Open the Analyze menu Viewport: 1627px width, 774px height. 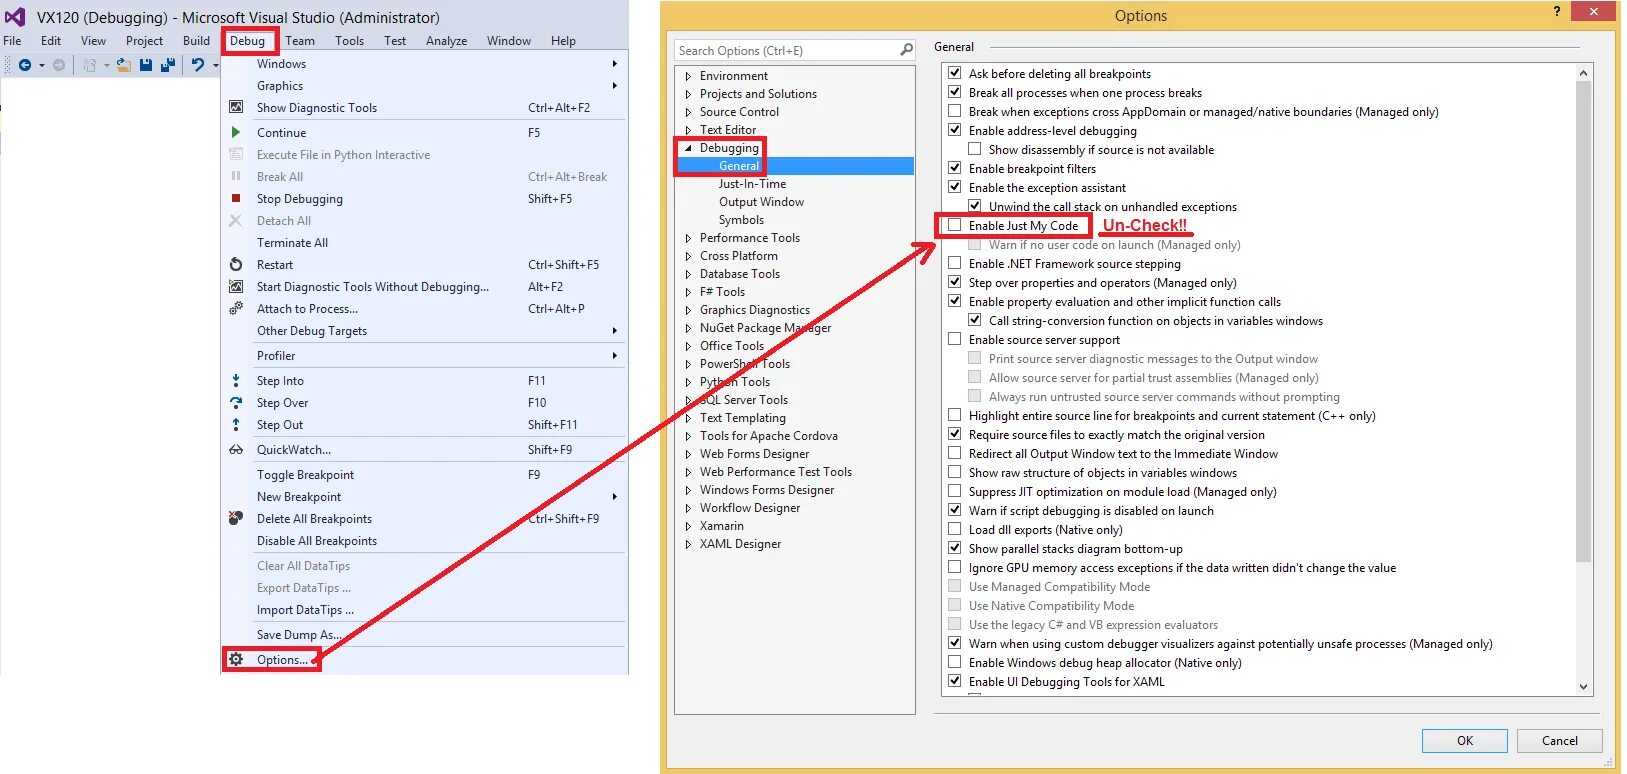click(446, 41)
